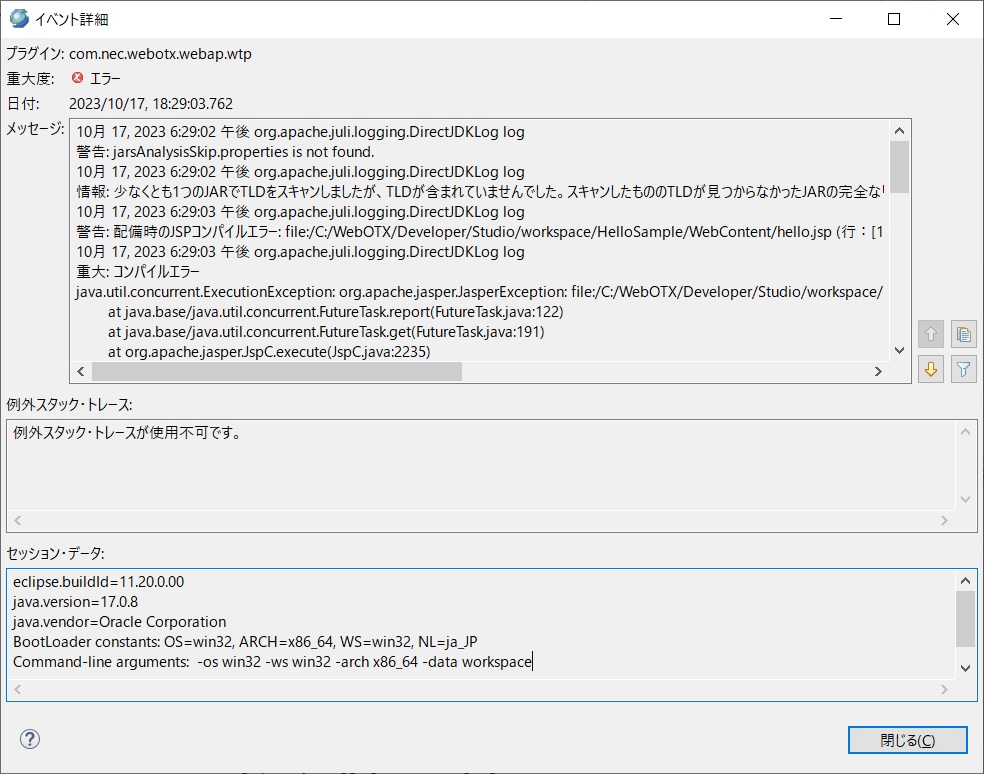Click the session data vertical scrollbar thumb
This screenshot has width=984, height=774.
pyautogui.click(x=965, y=618)
